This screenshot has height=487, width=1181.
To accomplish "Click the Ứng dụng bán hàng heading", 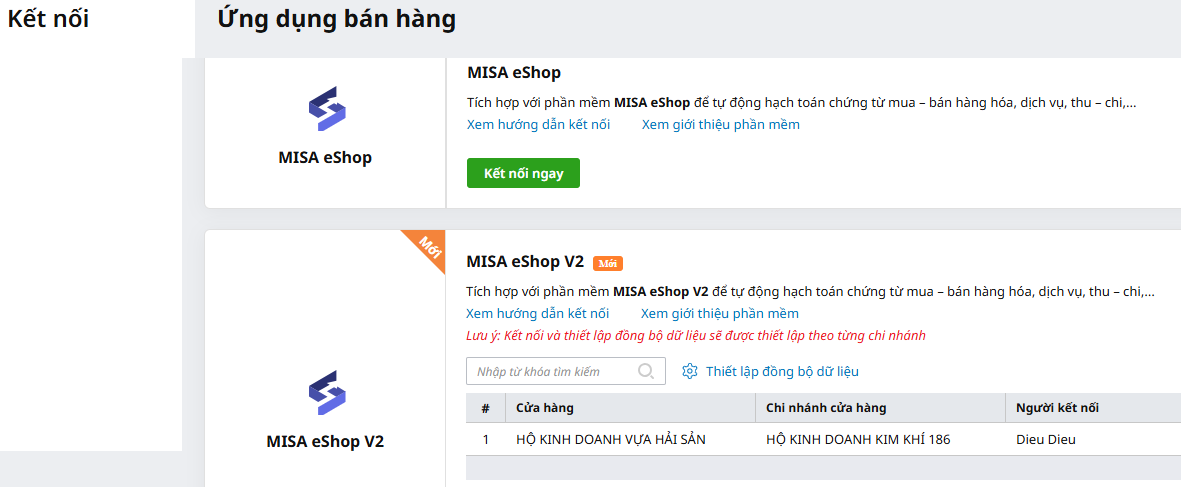I will [337, 20].
